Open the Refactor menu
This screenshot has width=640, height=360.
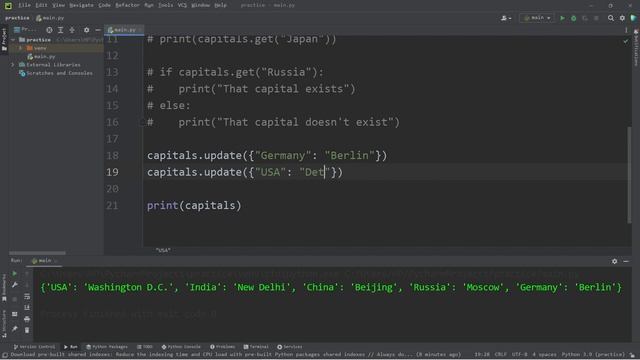tap(127, 5)
